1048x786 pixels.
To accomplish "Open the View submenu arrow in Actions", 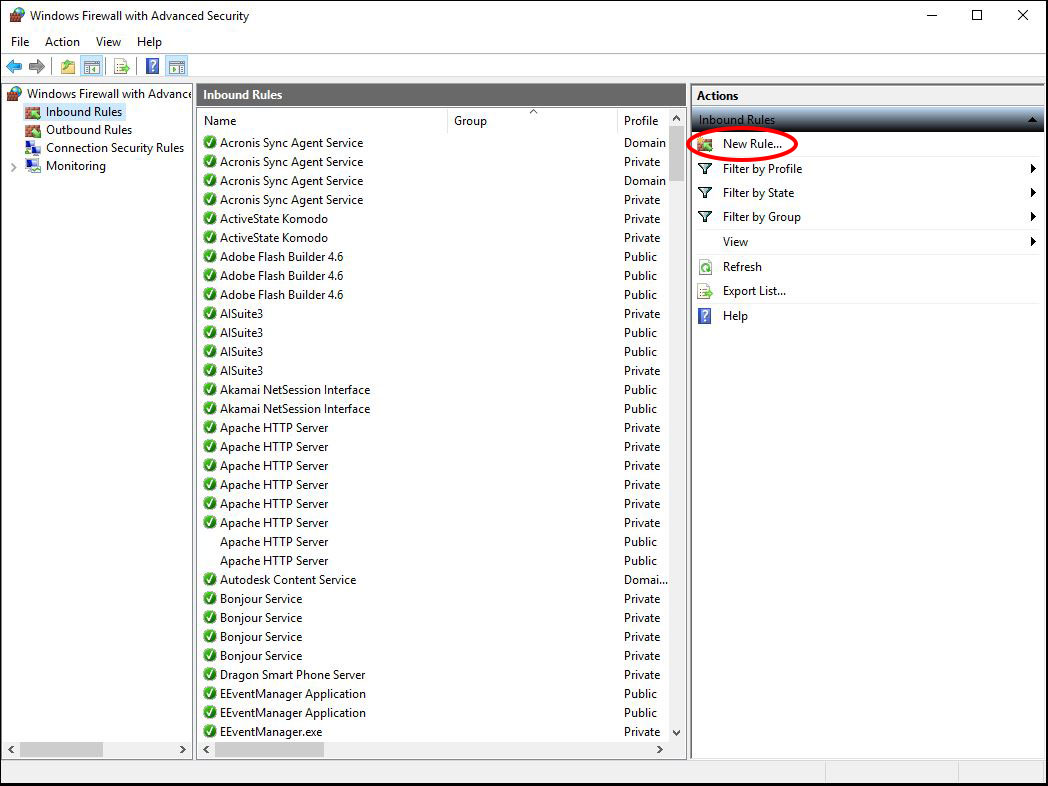I will coord(1033,241).
